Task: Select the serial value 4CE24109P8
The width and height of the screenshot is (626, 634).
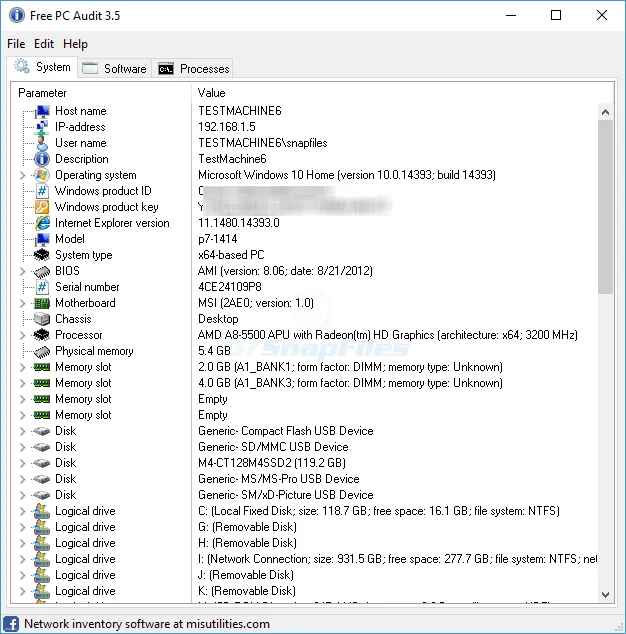Action: 230,287
